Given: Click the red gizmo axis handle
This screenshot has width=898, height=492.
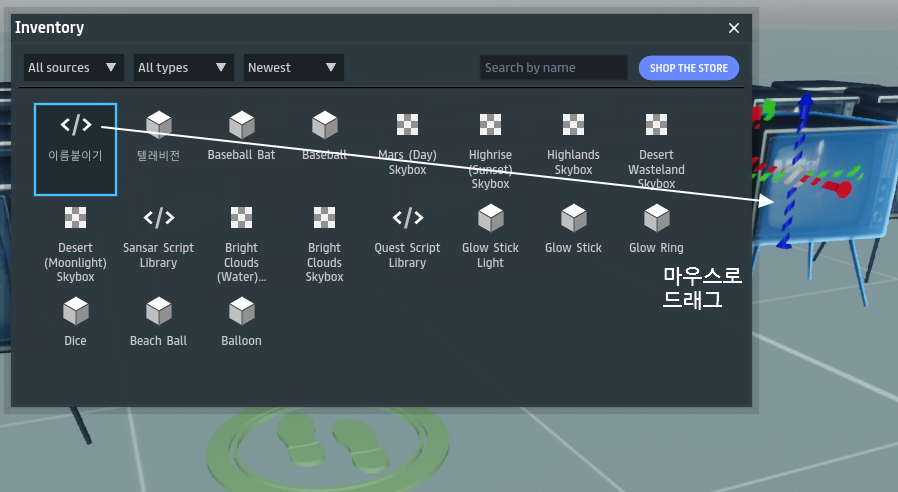Looking at the screenshot, I should (842, 190).
